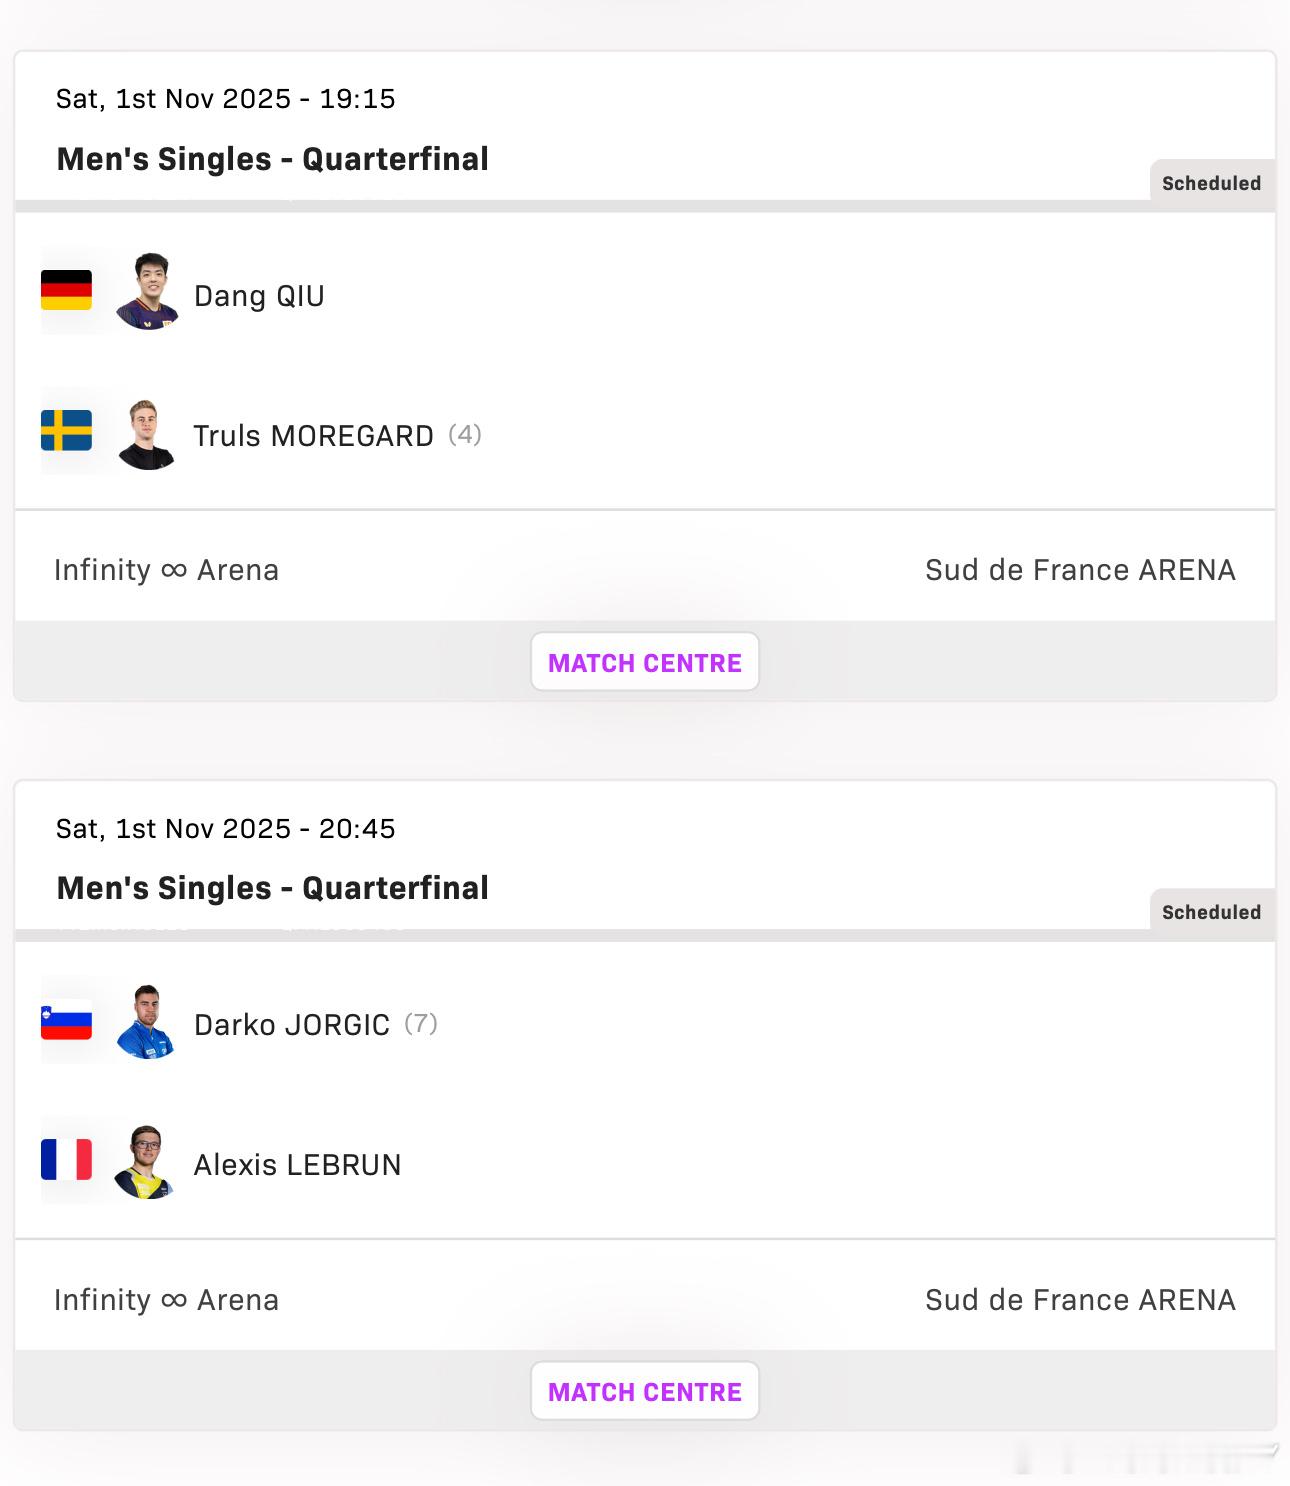This screenshot has height=1486, width=1290.
Task: Click the French flag icon
Action: click(66, 1160)
